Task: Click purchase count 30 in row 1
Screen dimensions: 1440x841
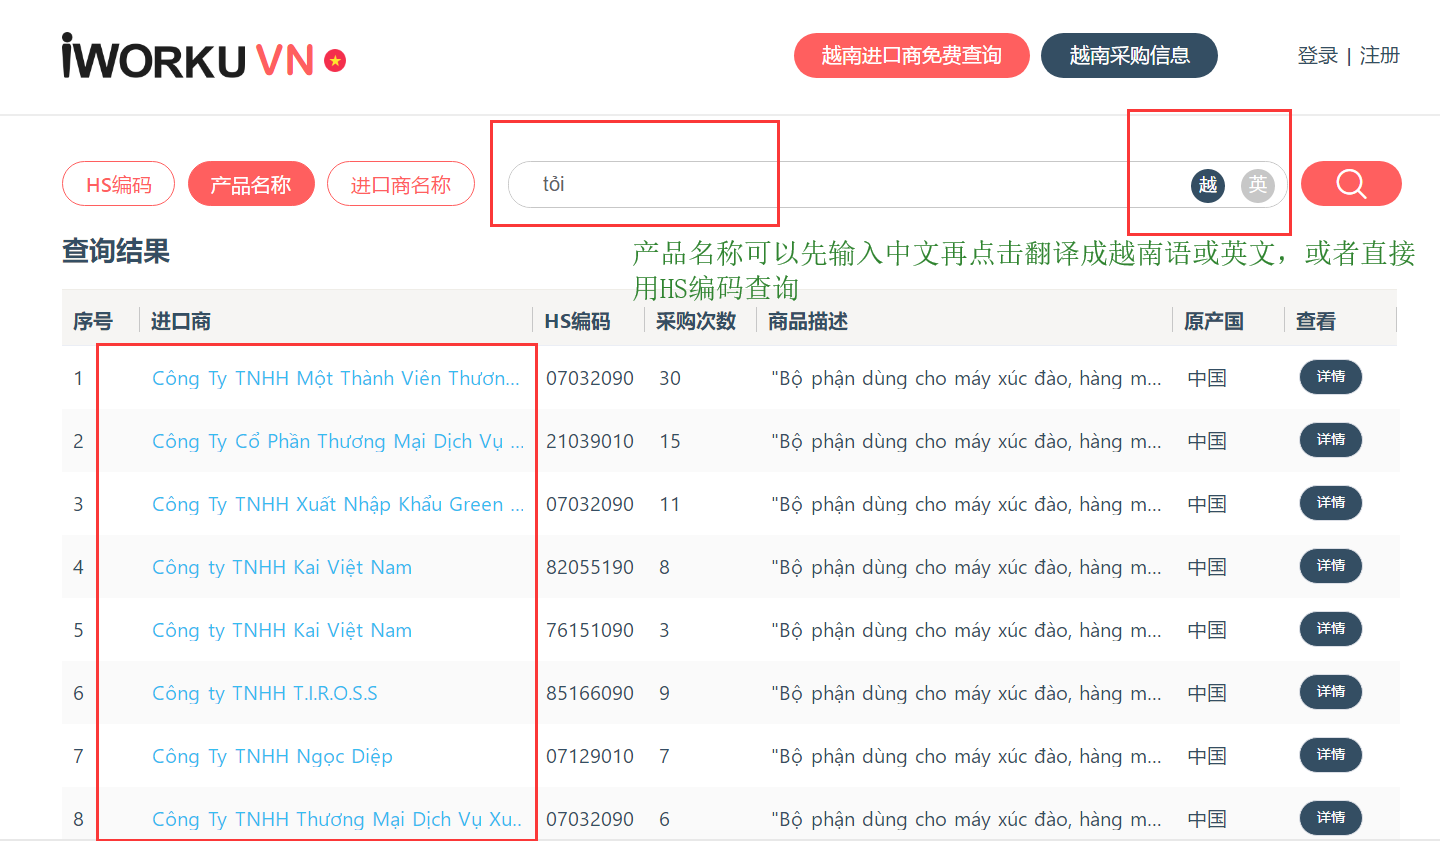Action: pos(670,378)
